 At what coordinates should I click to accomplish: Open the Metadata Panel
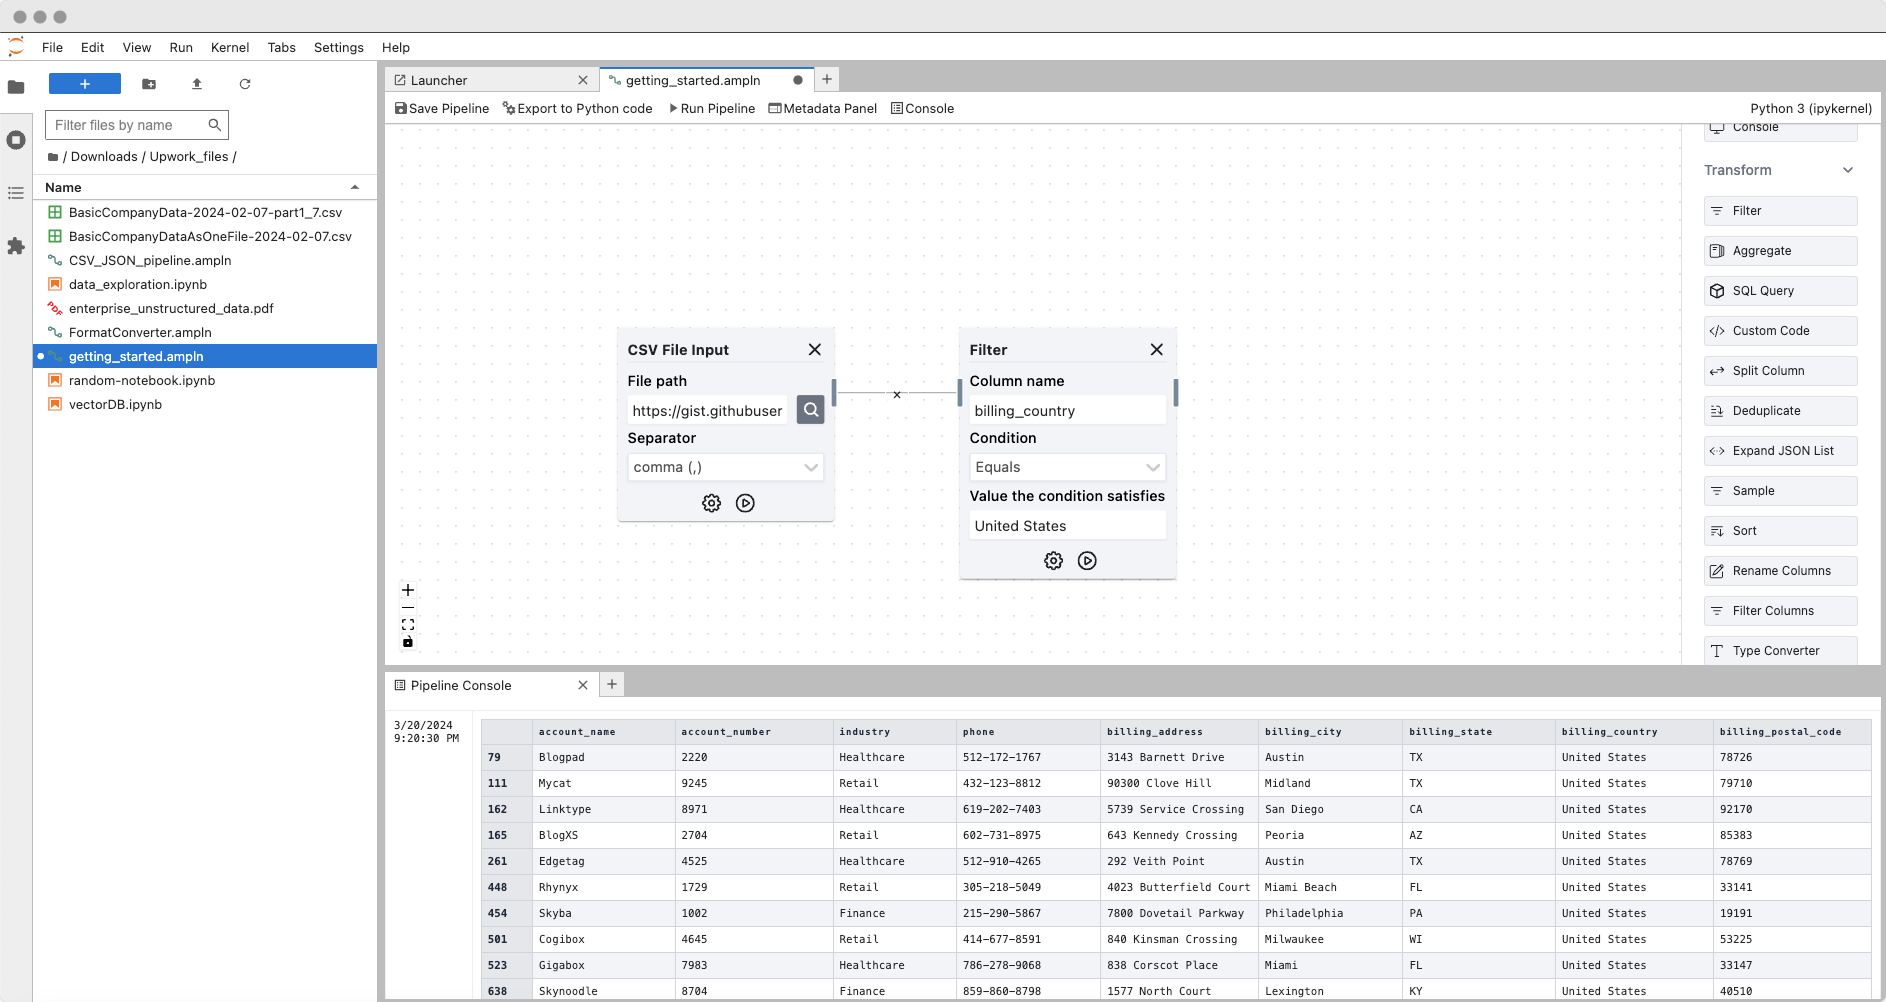(822, 108)
